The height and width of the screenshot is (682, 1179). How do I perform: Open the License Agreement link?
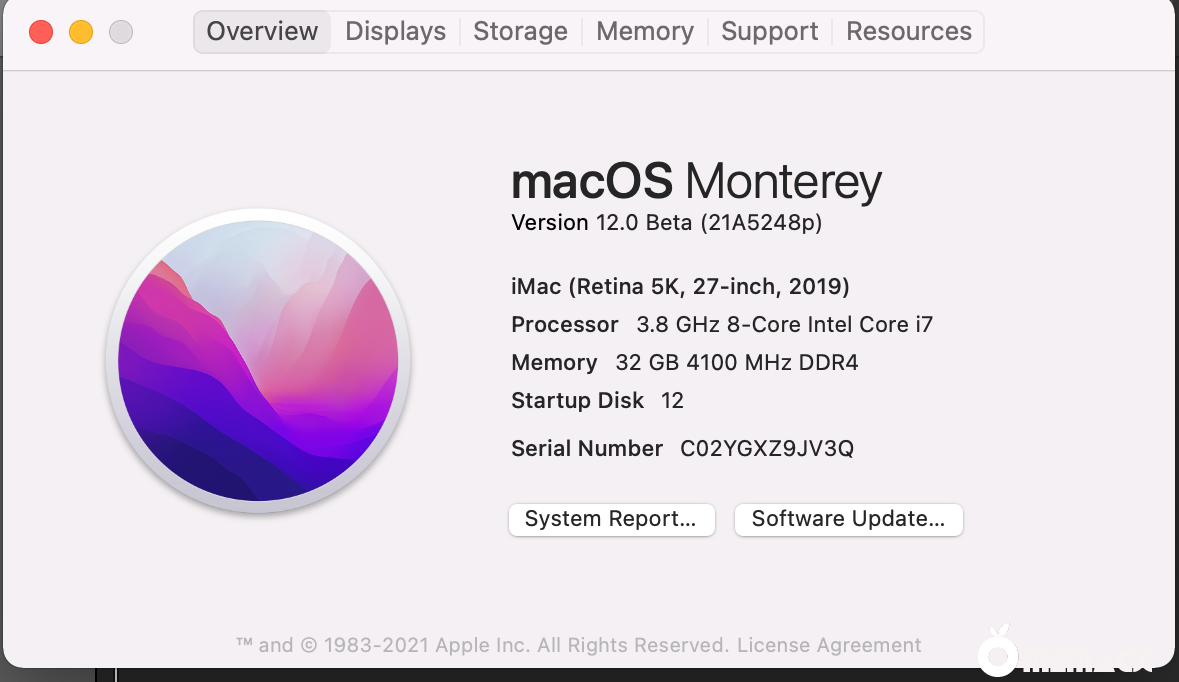pyautogui.click(x=829, y=645)
